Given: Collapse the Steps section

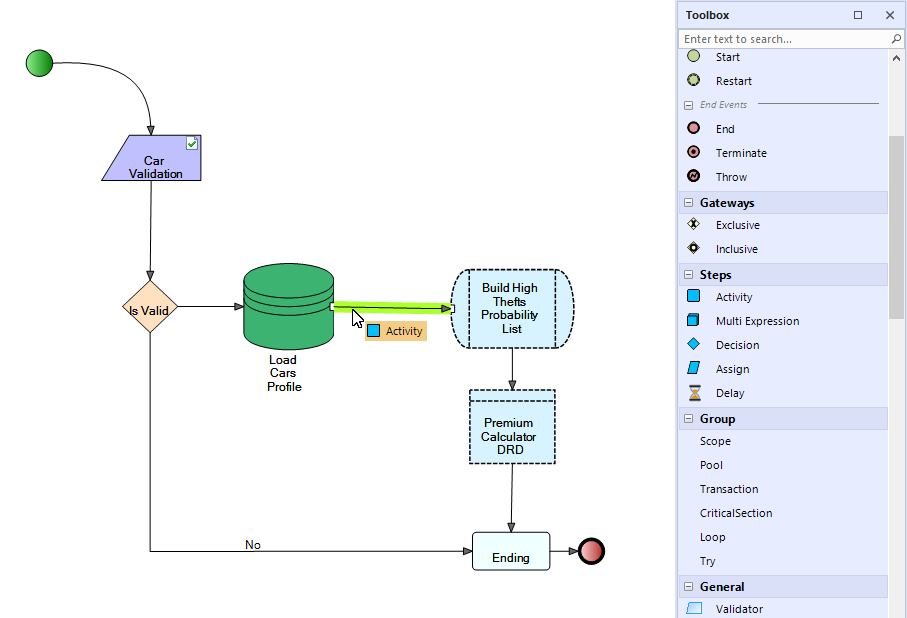Looking at the screenshot, I should (x=688, y=274).
